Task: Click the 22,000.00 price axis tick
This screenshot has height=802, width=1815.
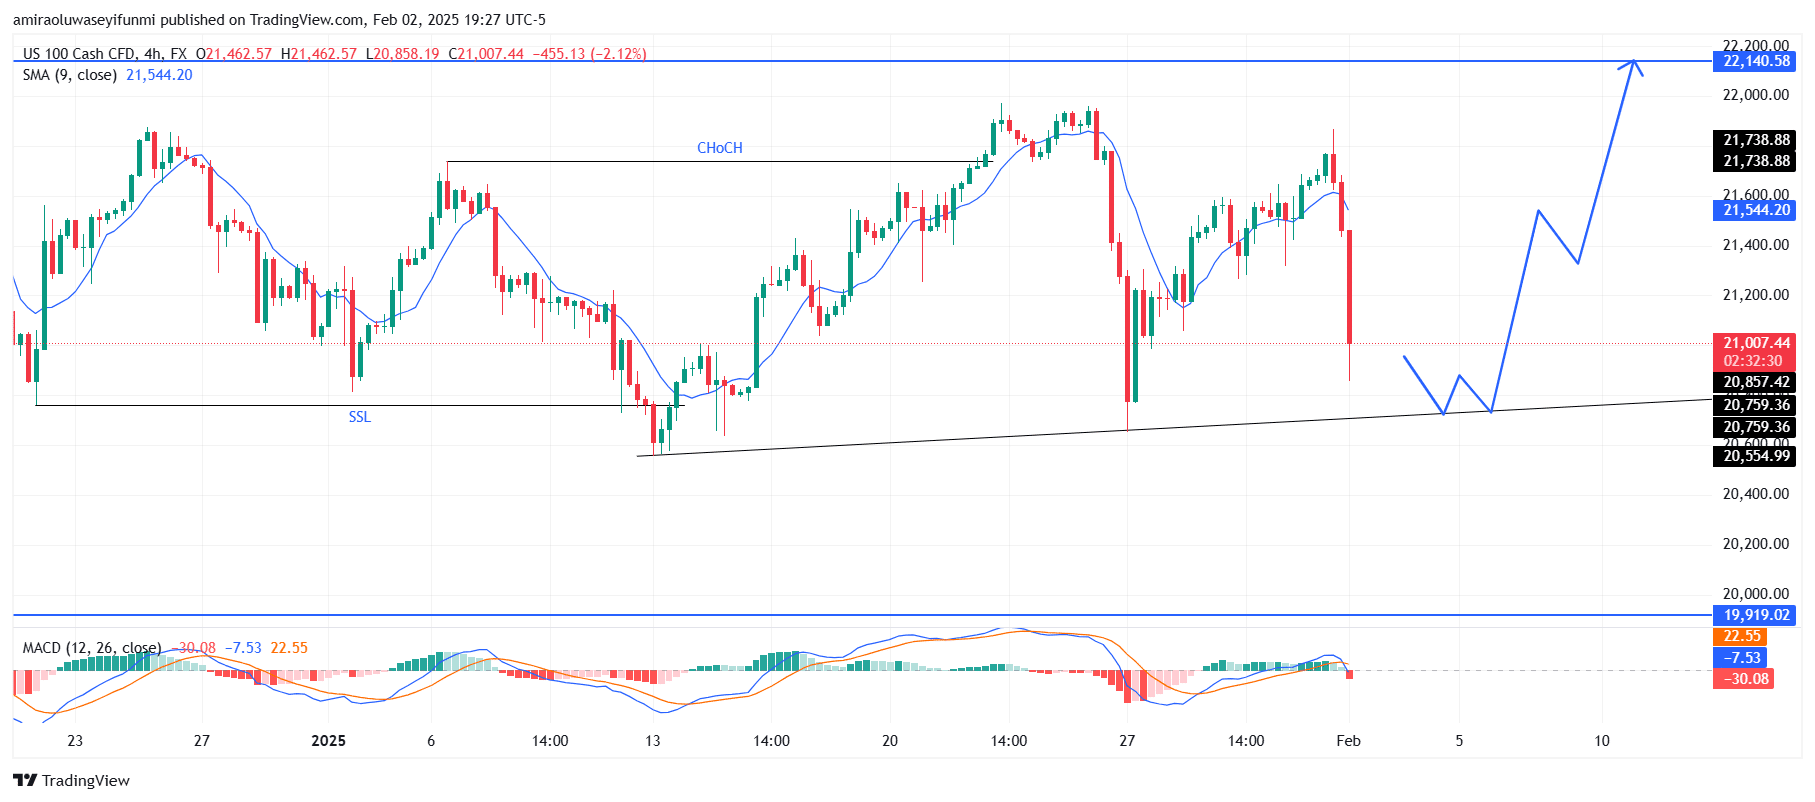Action: click(x=1756, y=95)
